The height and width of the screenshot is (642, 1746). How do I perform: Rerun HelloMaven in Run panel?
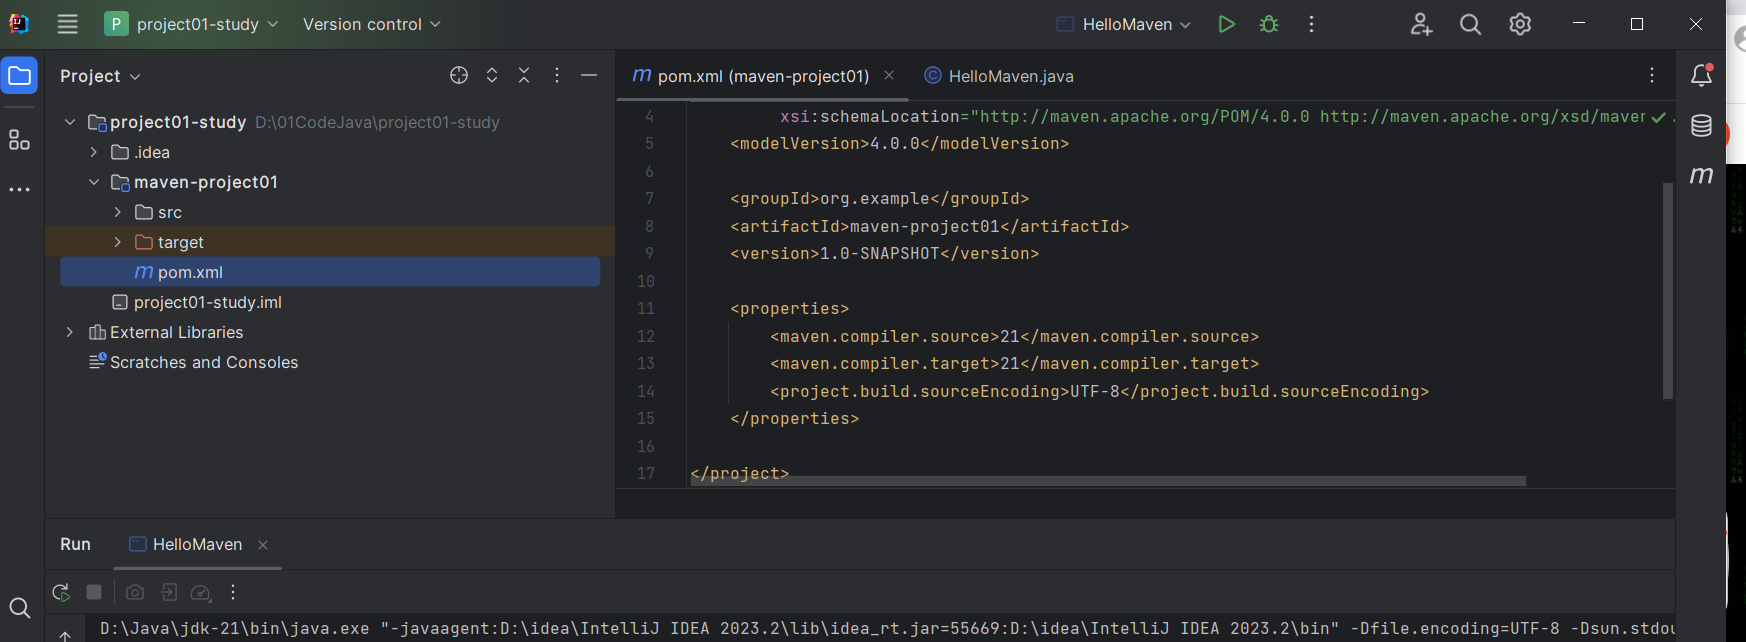pyautogui.click(x=61, y=592)
